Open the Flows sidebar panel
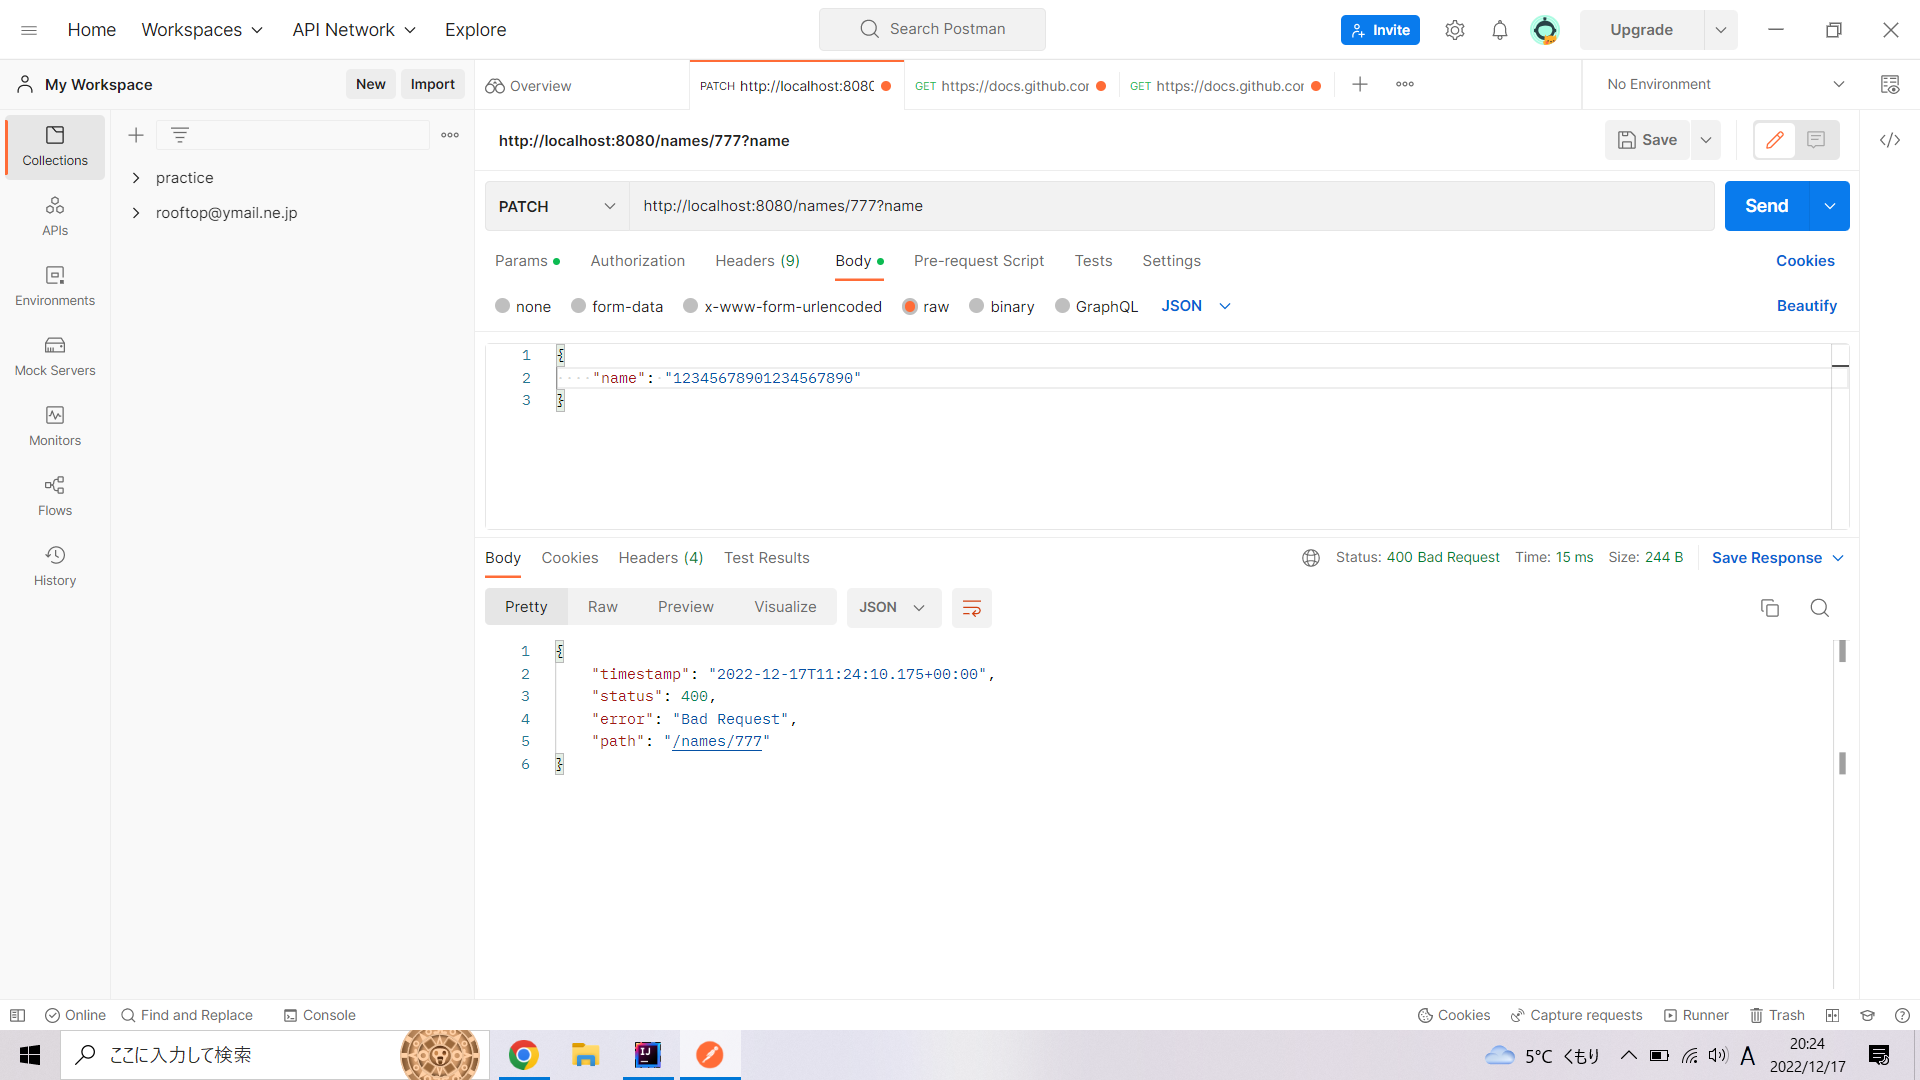1920x1080 pixels. point(54,496)
